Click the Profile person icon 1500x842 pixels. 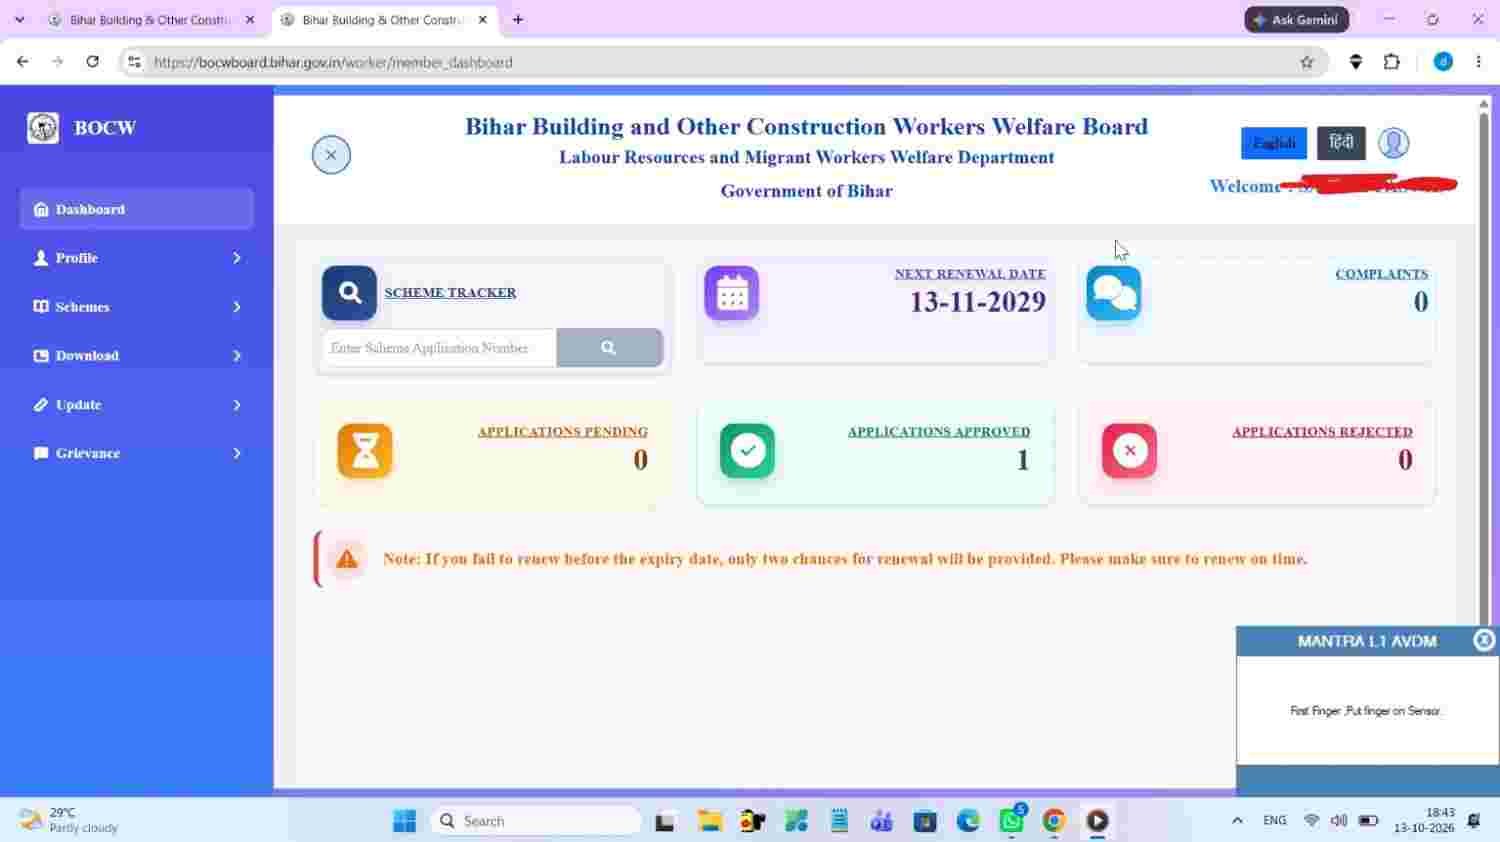41,258
